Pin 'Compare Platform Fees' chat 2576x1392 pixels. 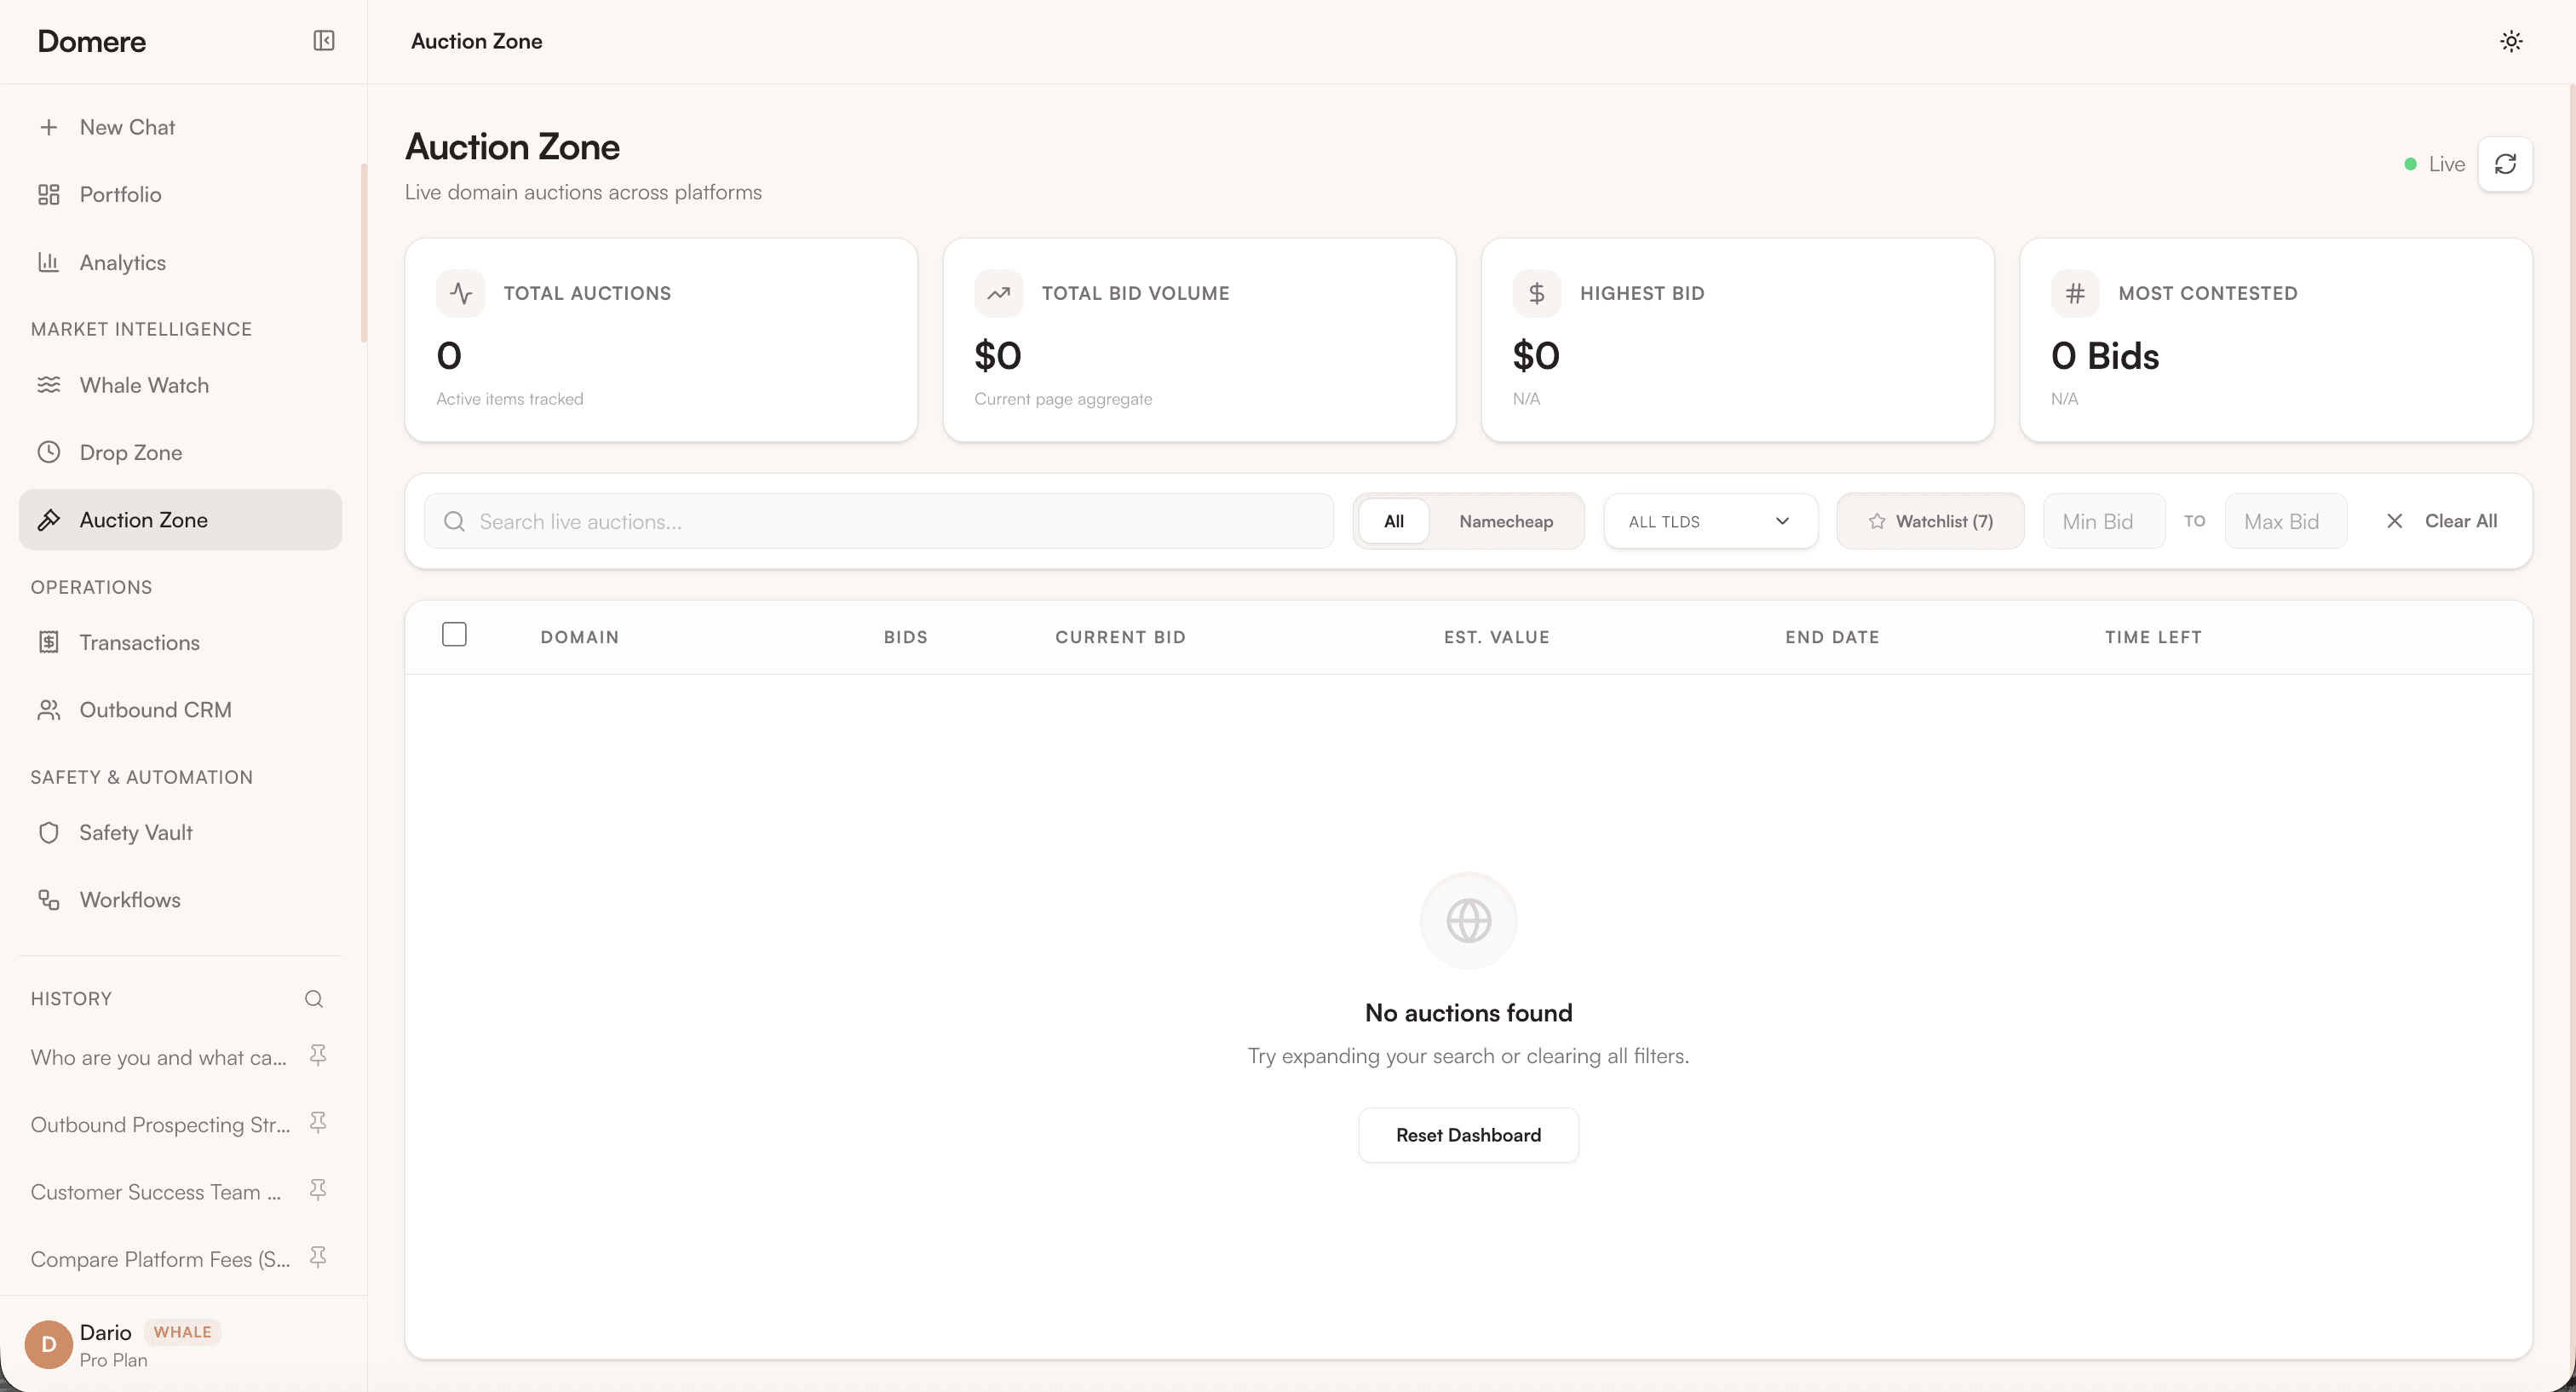coord(318,1257)
